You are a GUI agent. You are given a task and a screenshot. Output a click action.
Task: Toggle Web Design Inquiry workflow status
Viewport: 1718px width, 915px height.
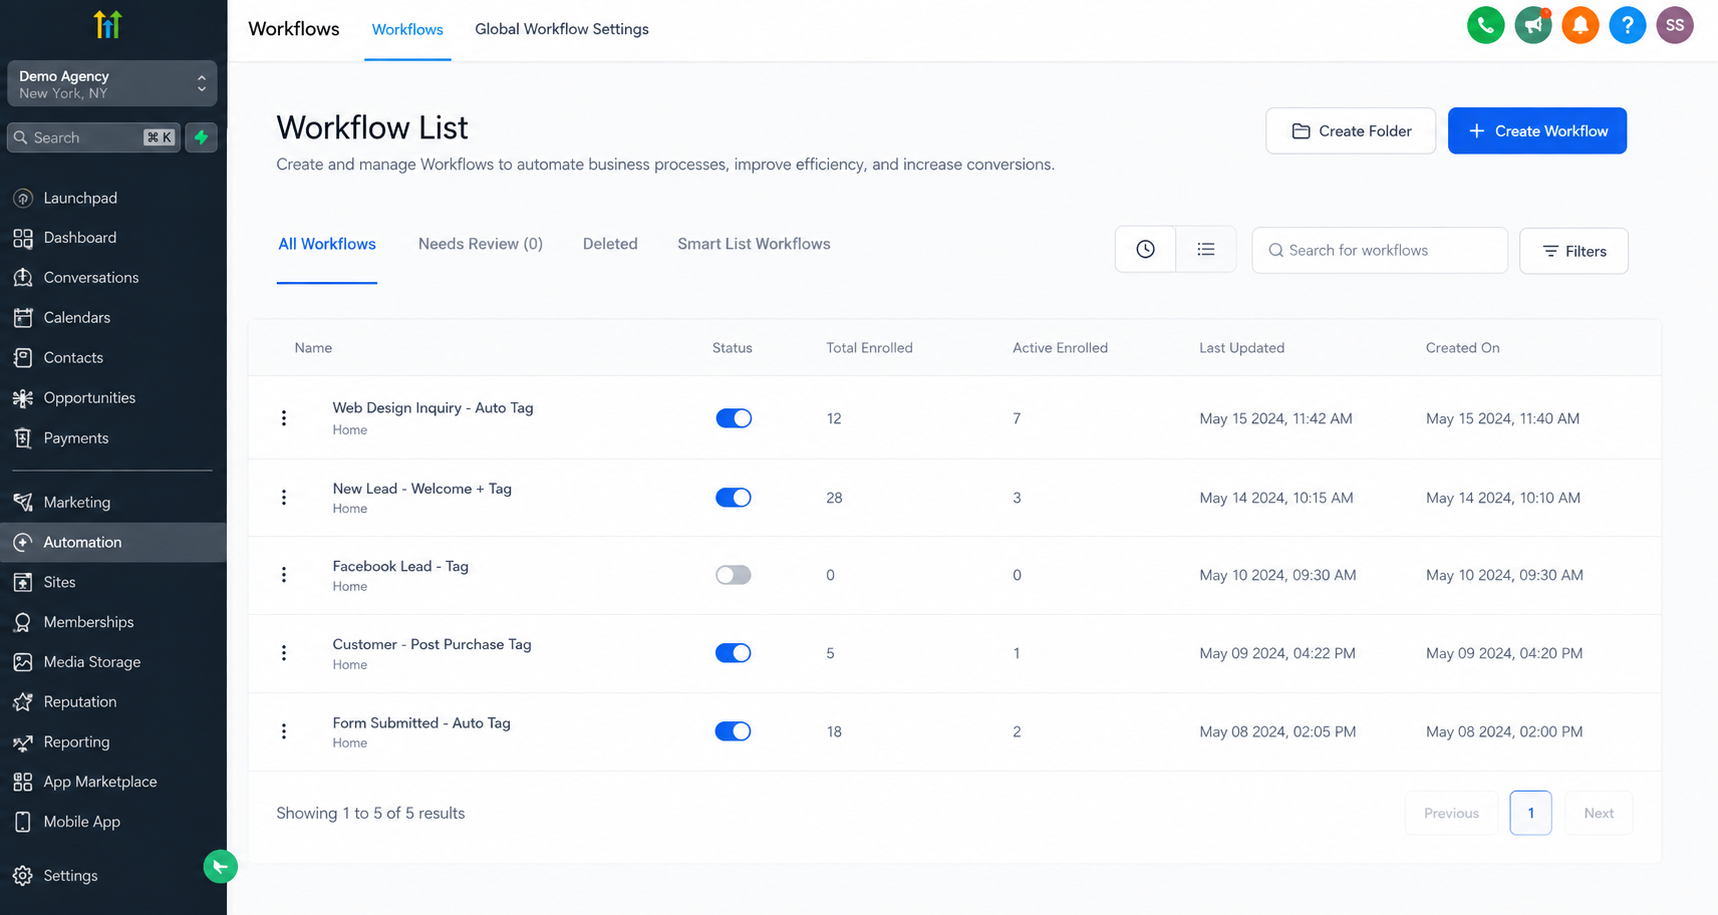click(733, 418)
